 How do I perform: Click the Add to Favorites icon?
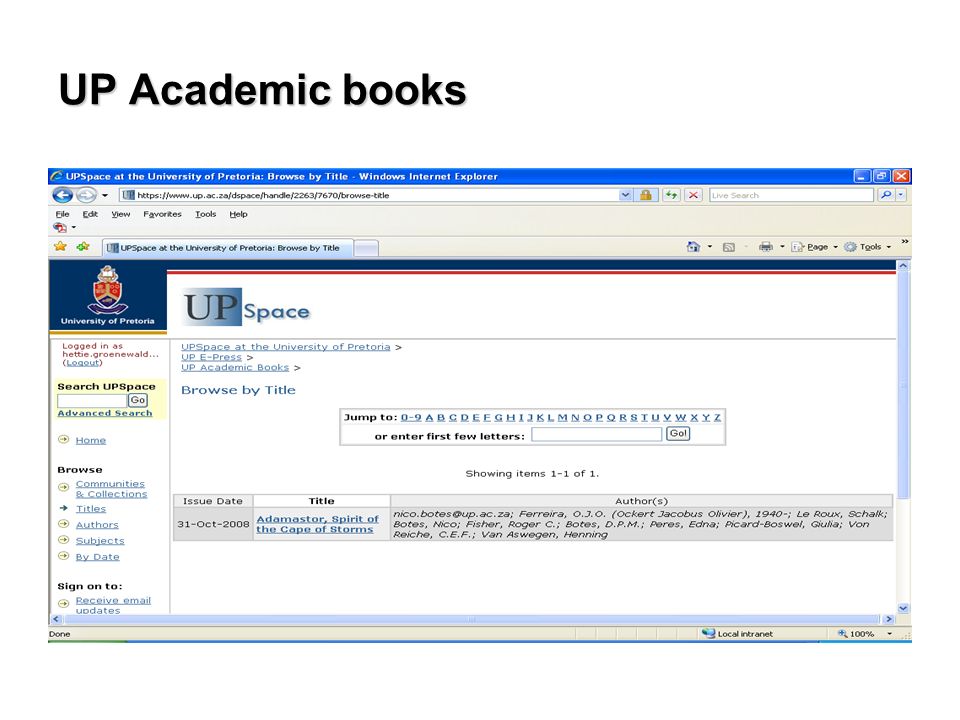(x=83, y=247)
